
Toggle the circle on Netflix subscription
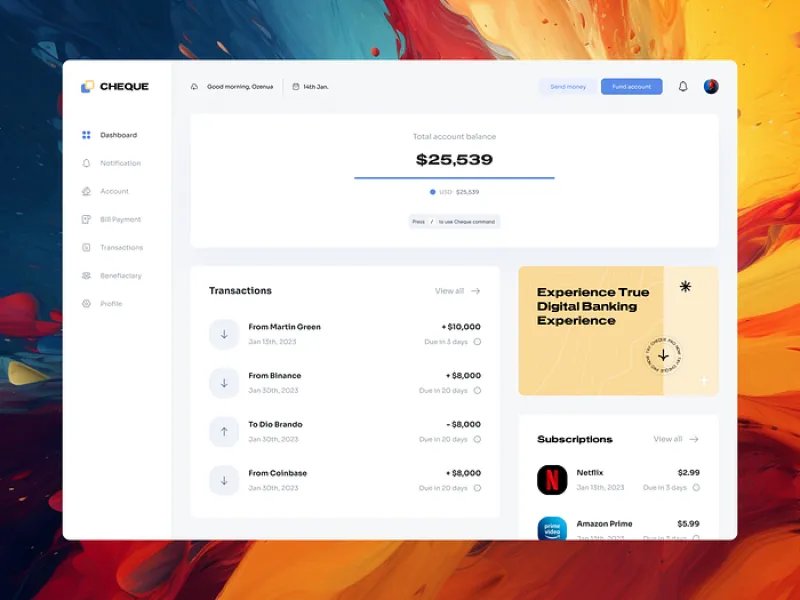[696, 488]
